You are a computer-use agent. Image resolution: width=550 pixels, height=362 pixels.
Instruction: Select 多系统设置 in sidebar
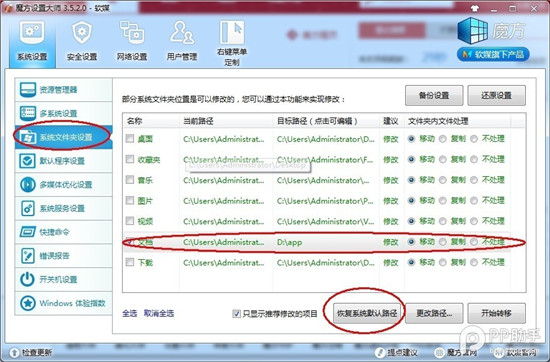[63, 113]
